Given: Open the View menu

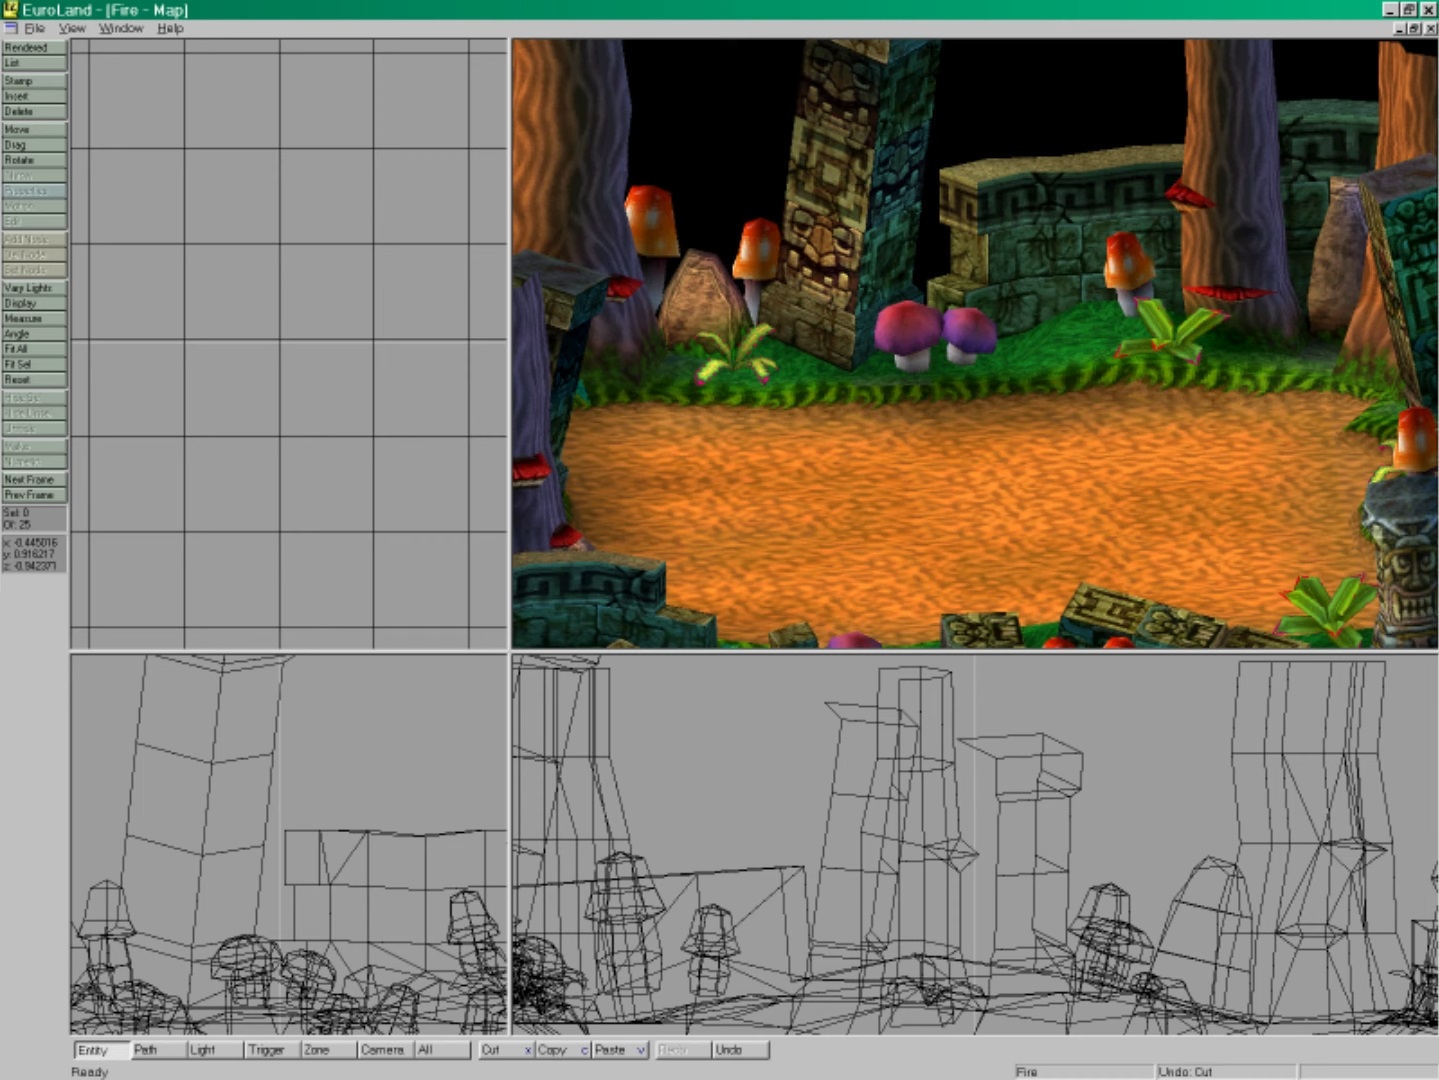Looking at the screenshot, I should click(72, 28).
